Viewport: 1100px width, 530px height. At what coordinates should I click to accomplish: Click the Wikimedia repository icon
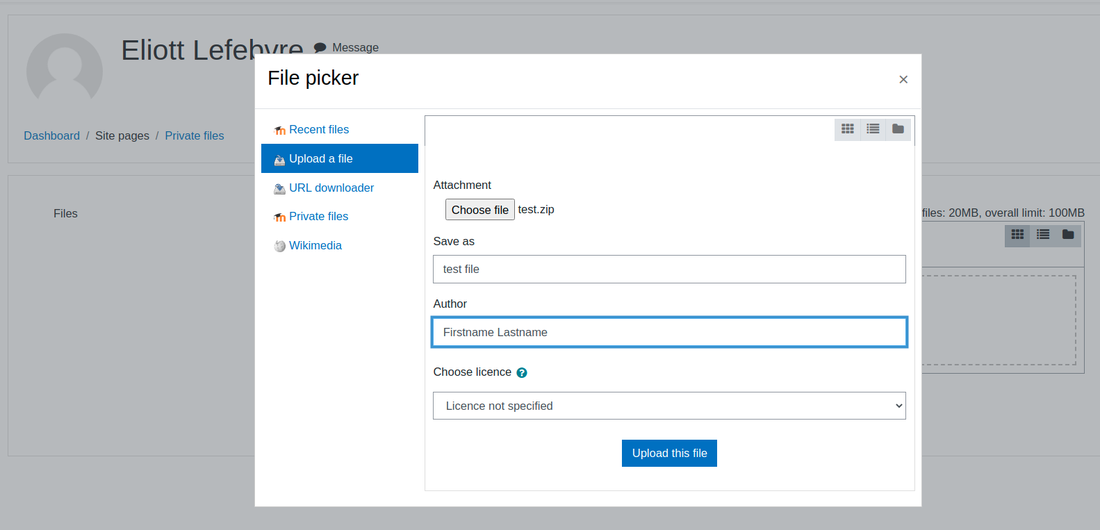[280, 246]
